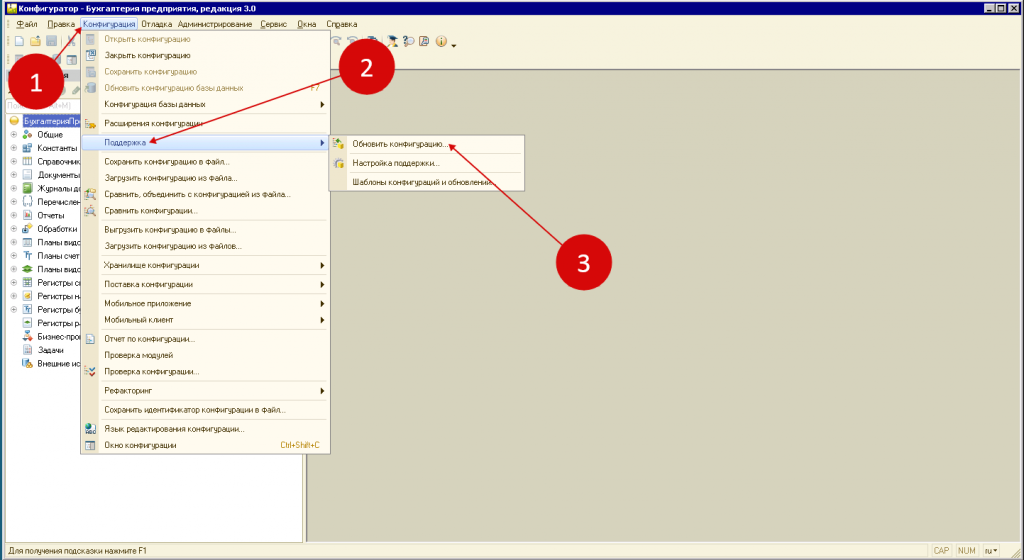Click the Отчет по конфигурации icon
This screenshot has height=560, width=1024.
(x=91, y=339)
